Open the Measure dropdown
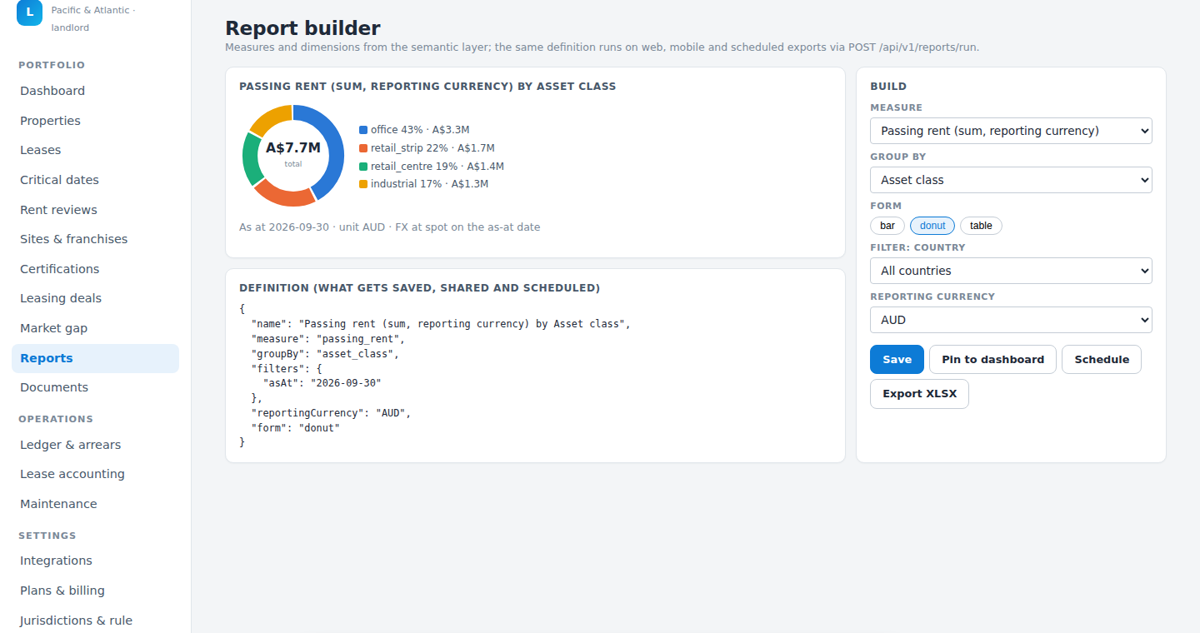The image size is (1200, 633). (1011, 131)
